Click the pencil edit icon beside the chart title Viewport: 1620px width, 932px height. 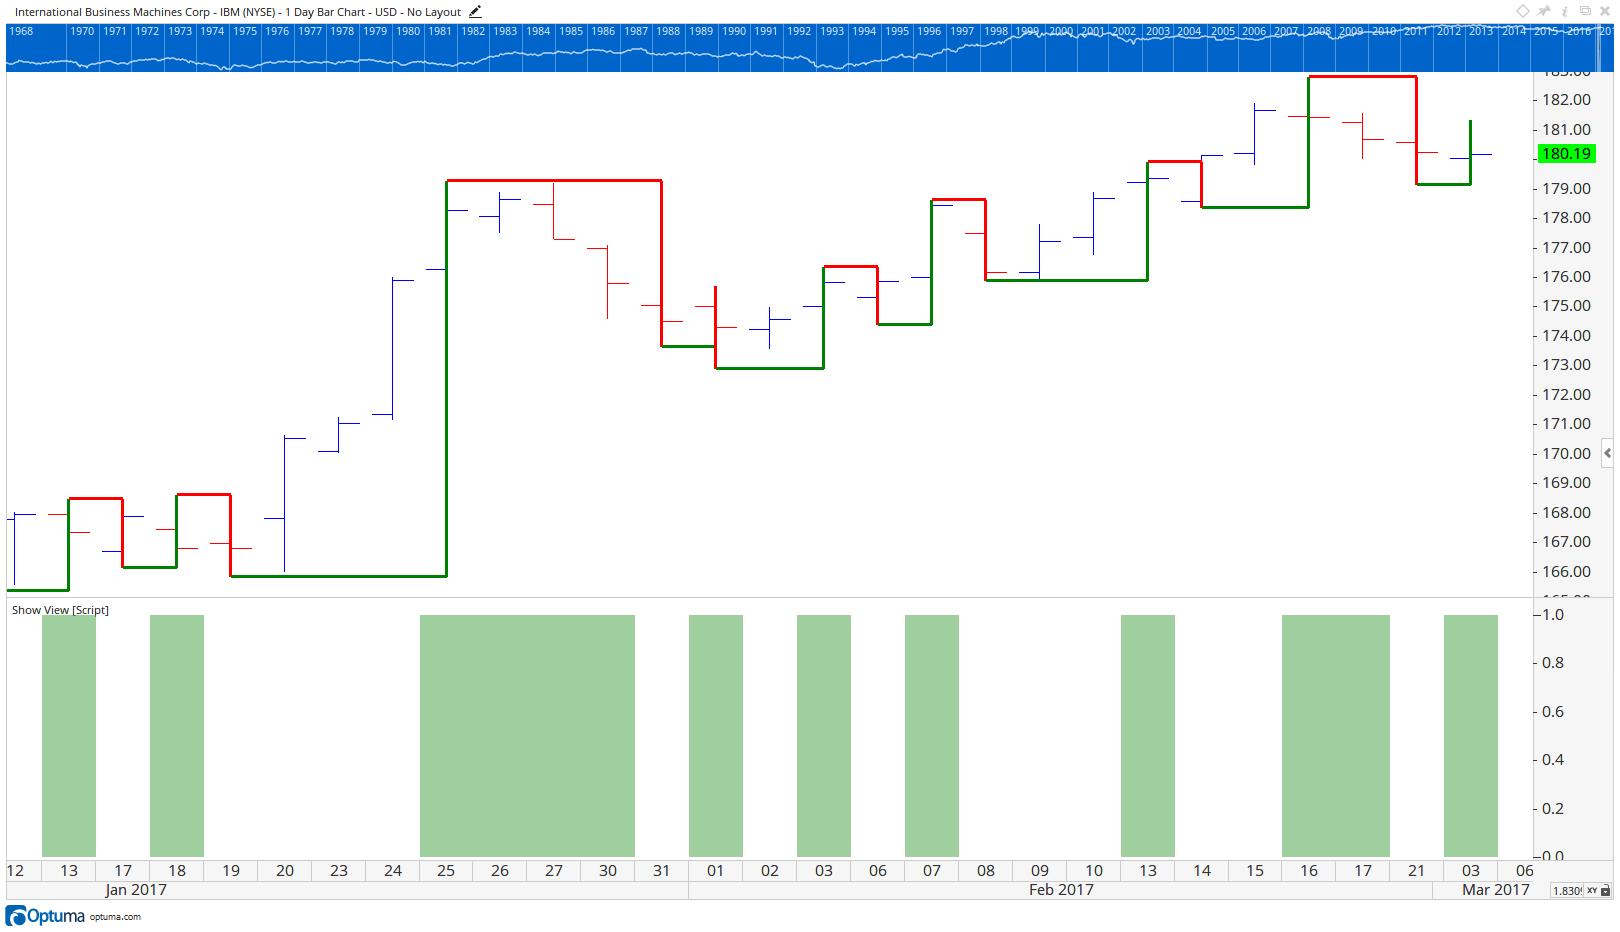(475, 12)
